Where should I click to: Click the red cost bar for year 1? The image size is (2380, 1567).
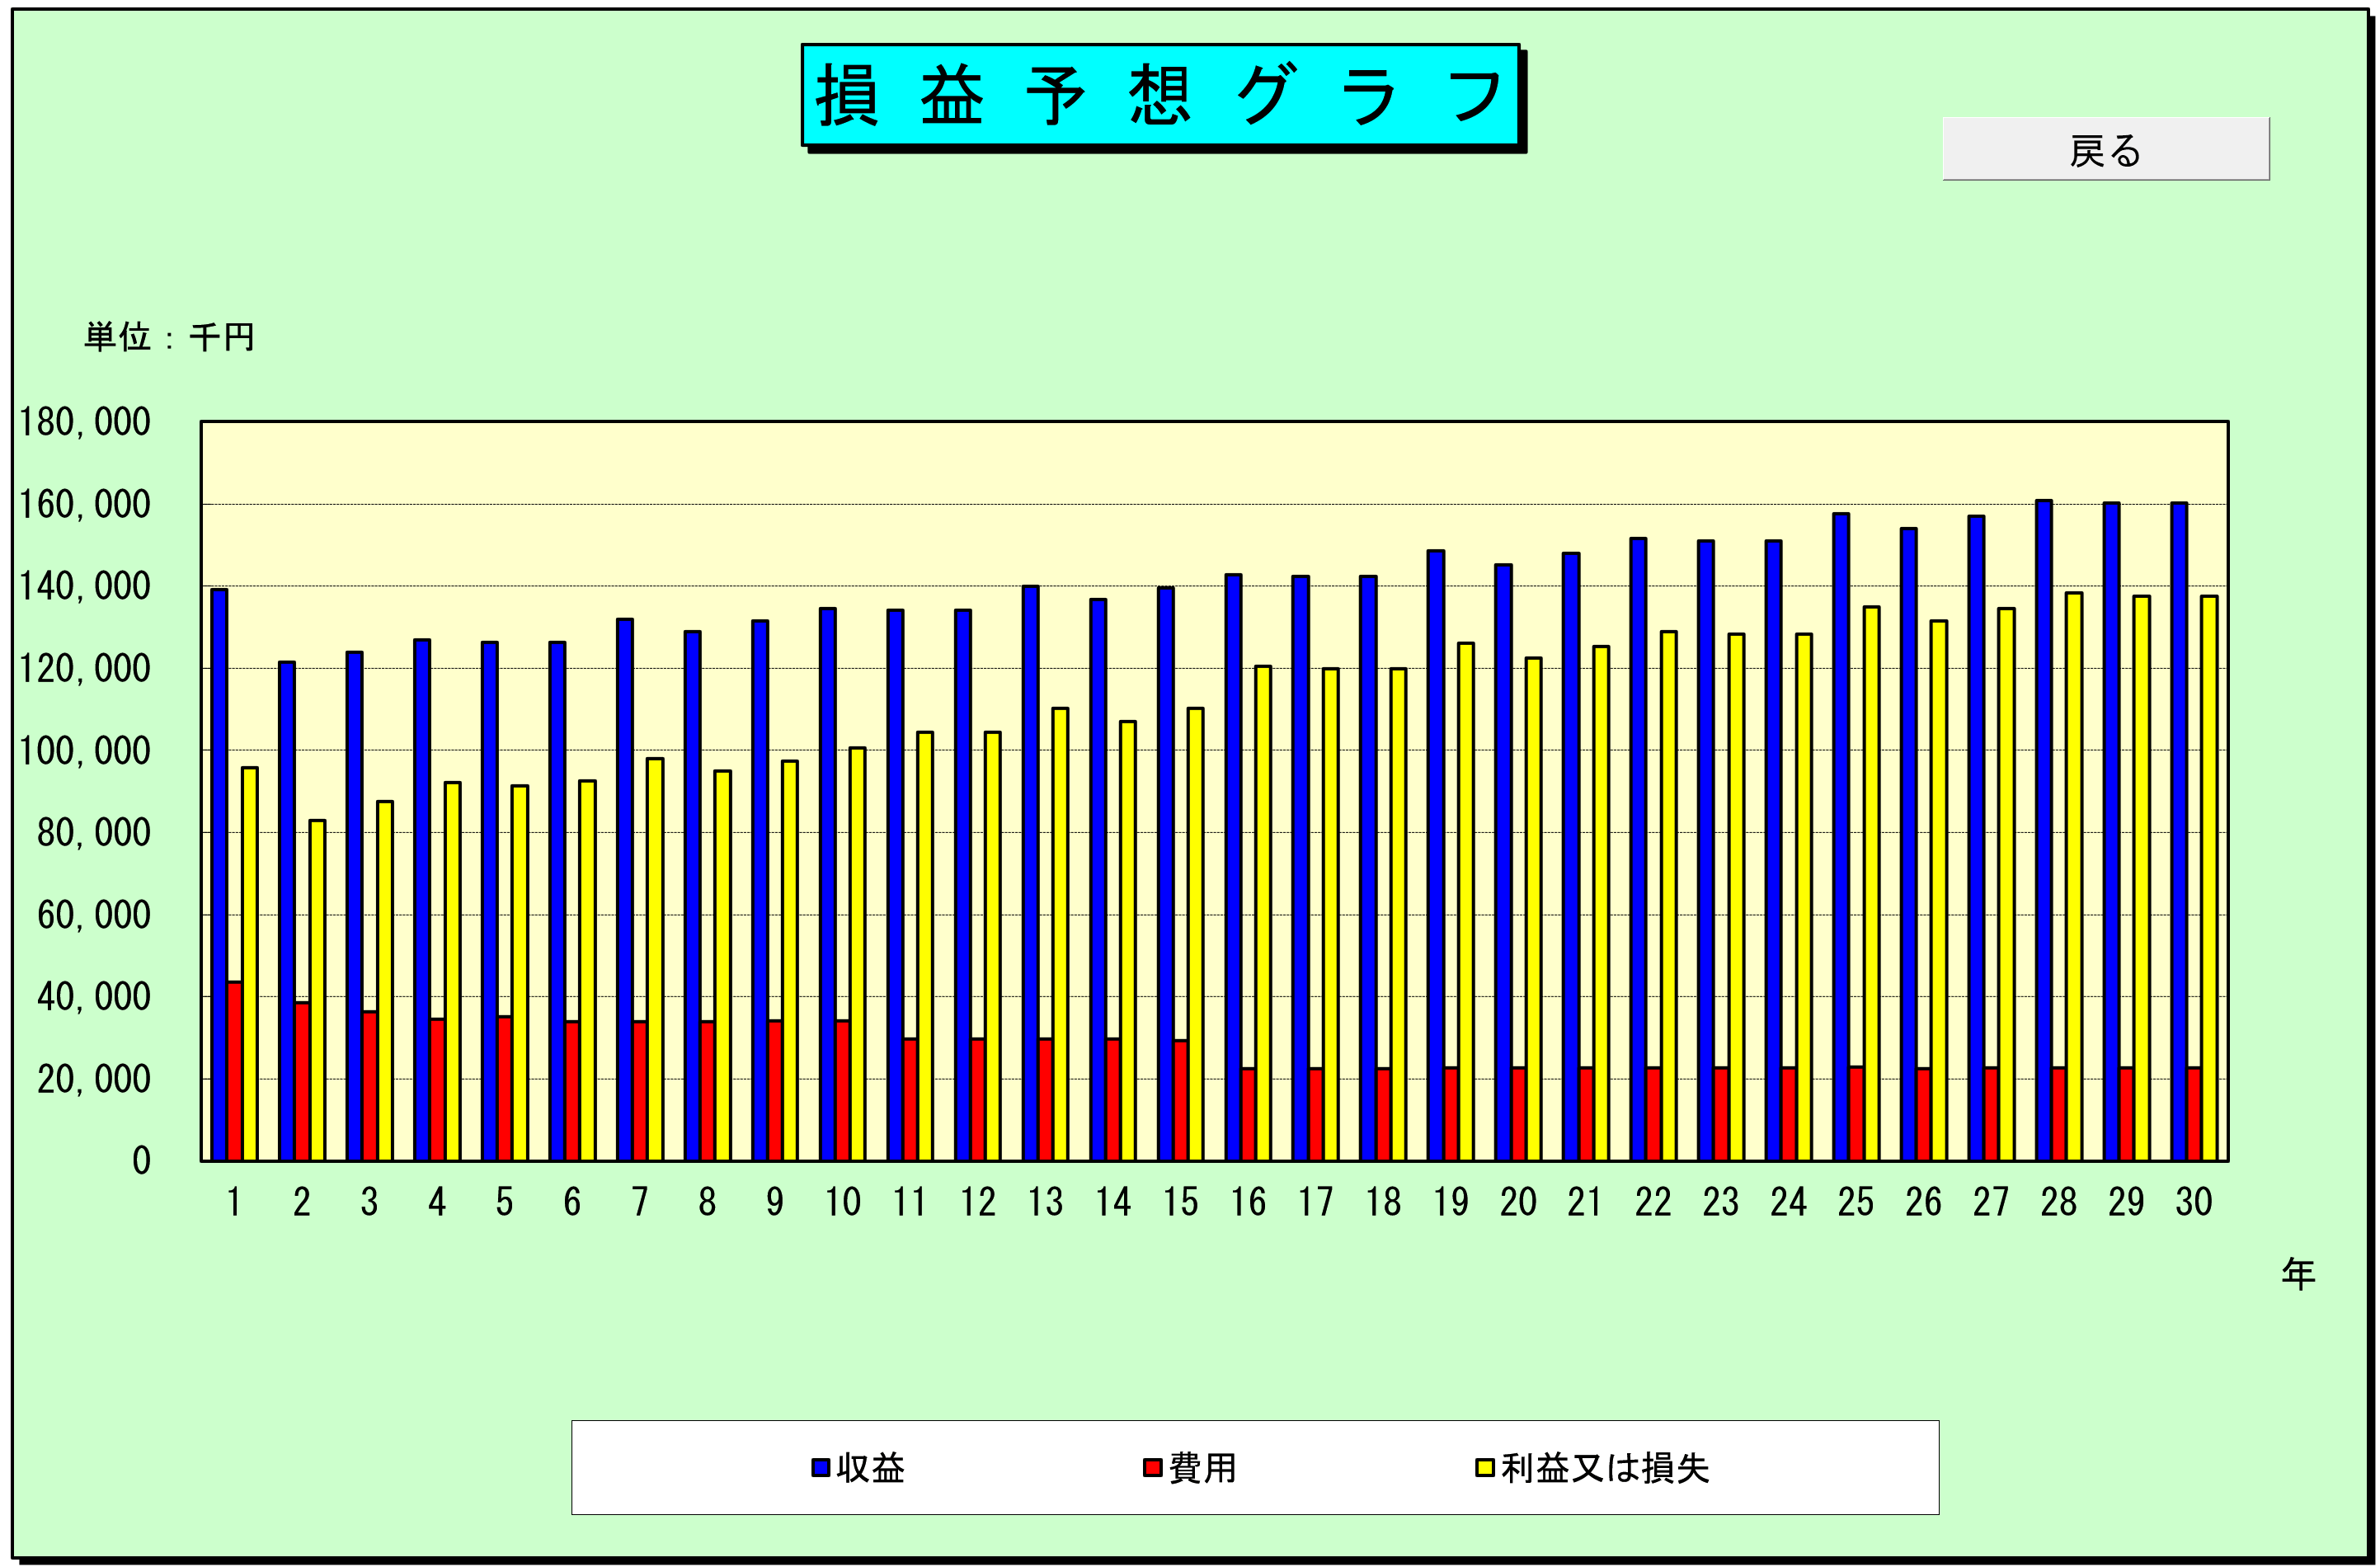[x=234, y=1070]
